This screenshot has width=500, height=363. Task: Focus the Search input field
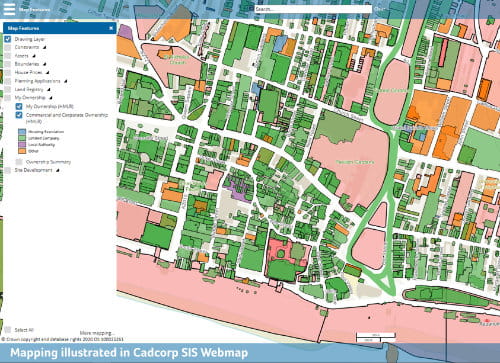tap(313, 9)
